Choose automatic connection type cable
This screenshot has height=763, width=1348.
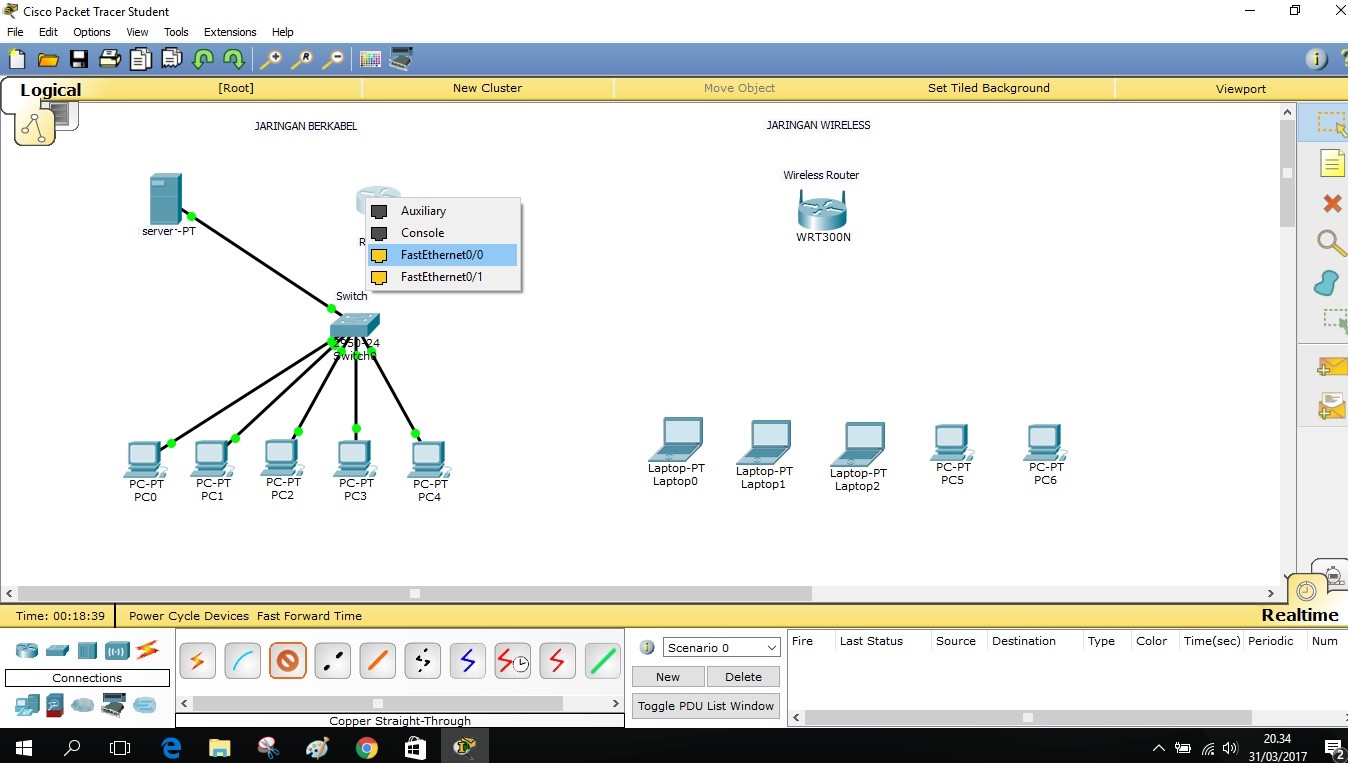(197, 661)
